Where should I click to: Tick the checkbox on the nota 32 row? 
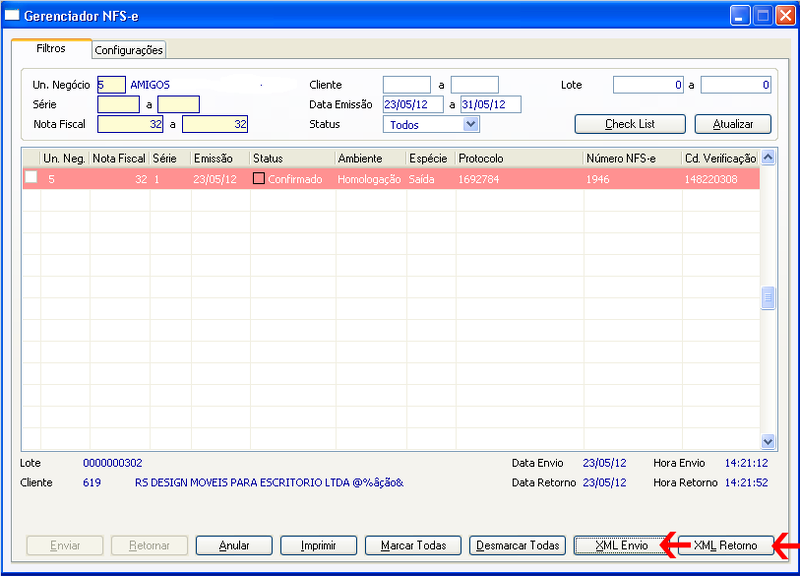coord(31,177)
